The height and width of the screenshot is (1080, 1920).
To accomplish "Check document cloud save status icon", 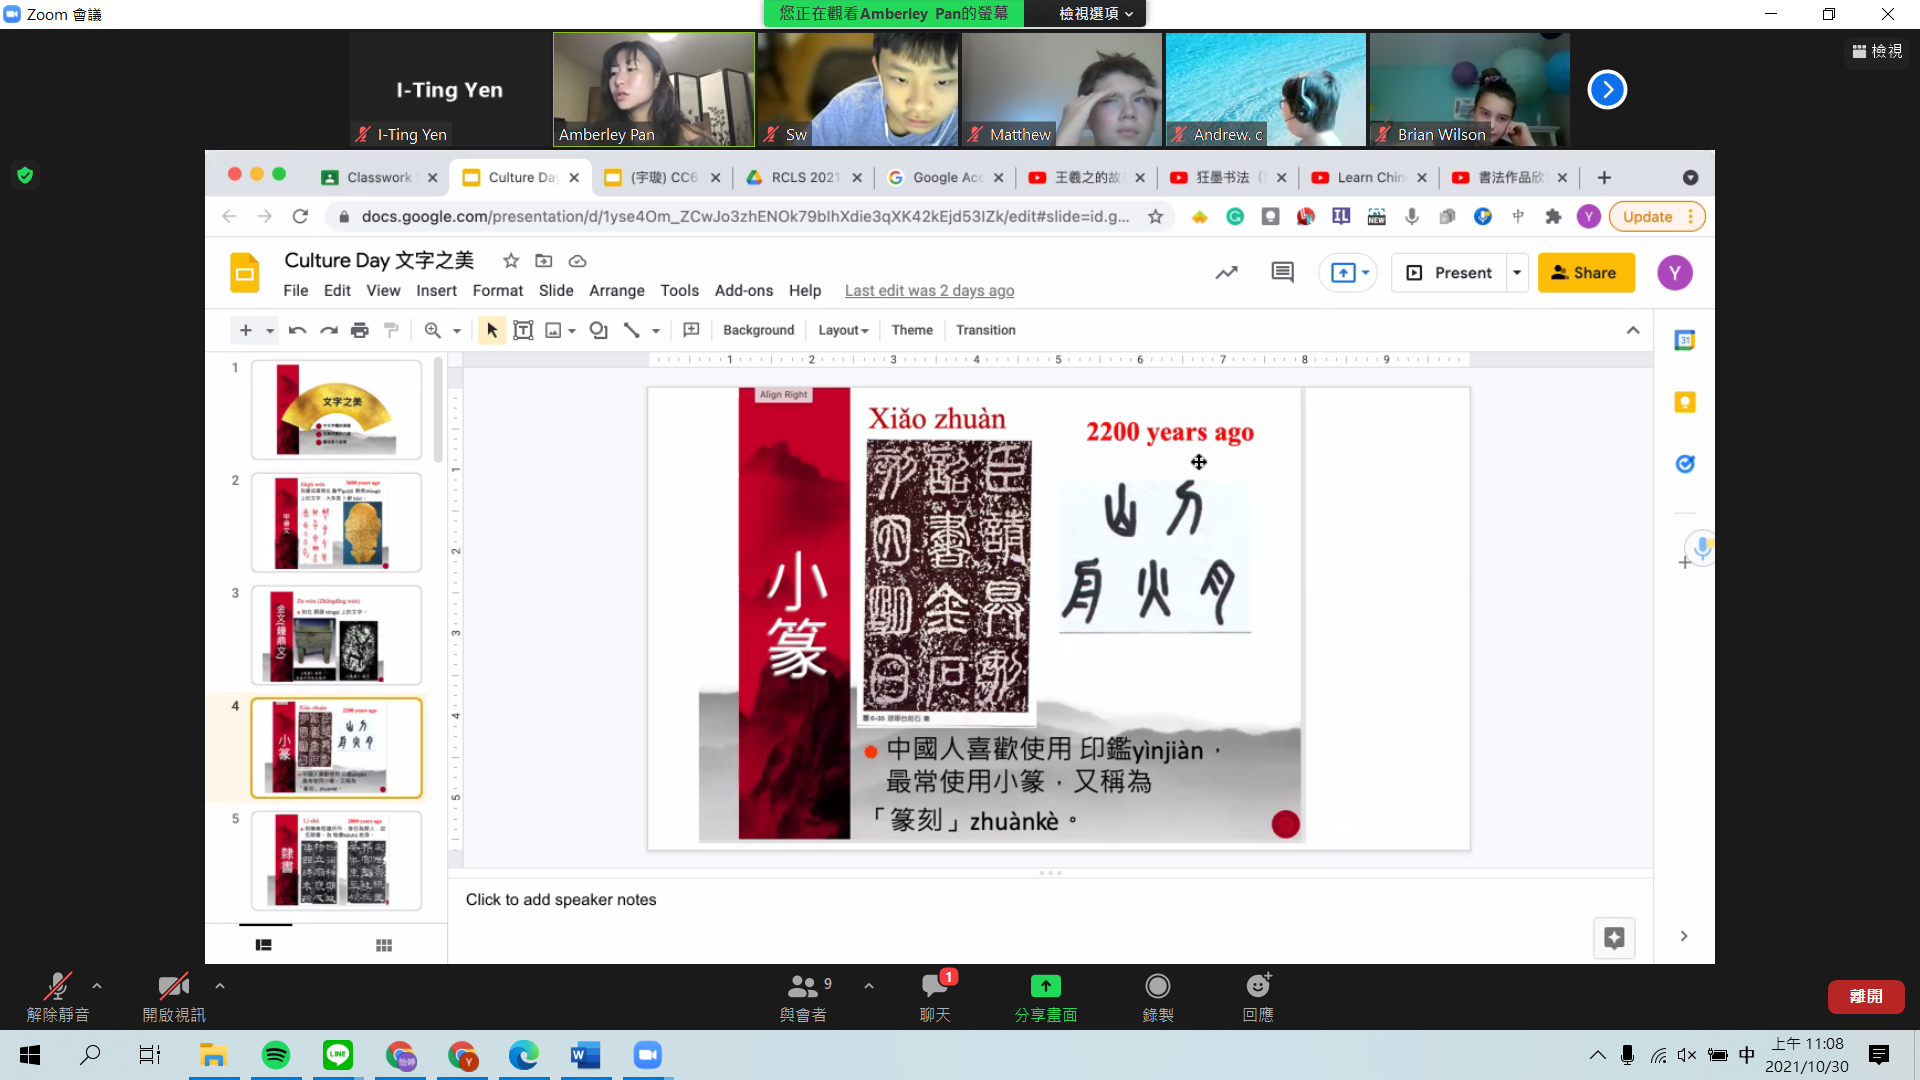I will click(577, 261).
